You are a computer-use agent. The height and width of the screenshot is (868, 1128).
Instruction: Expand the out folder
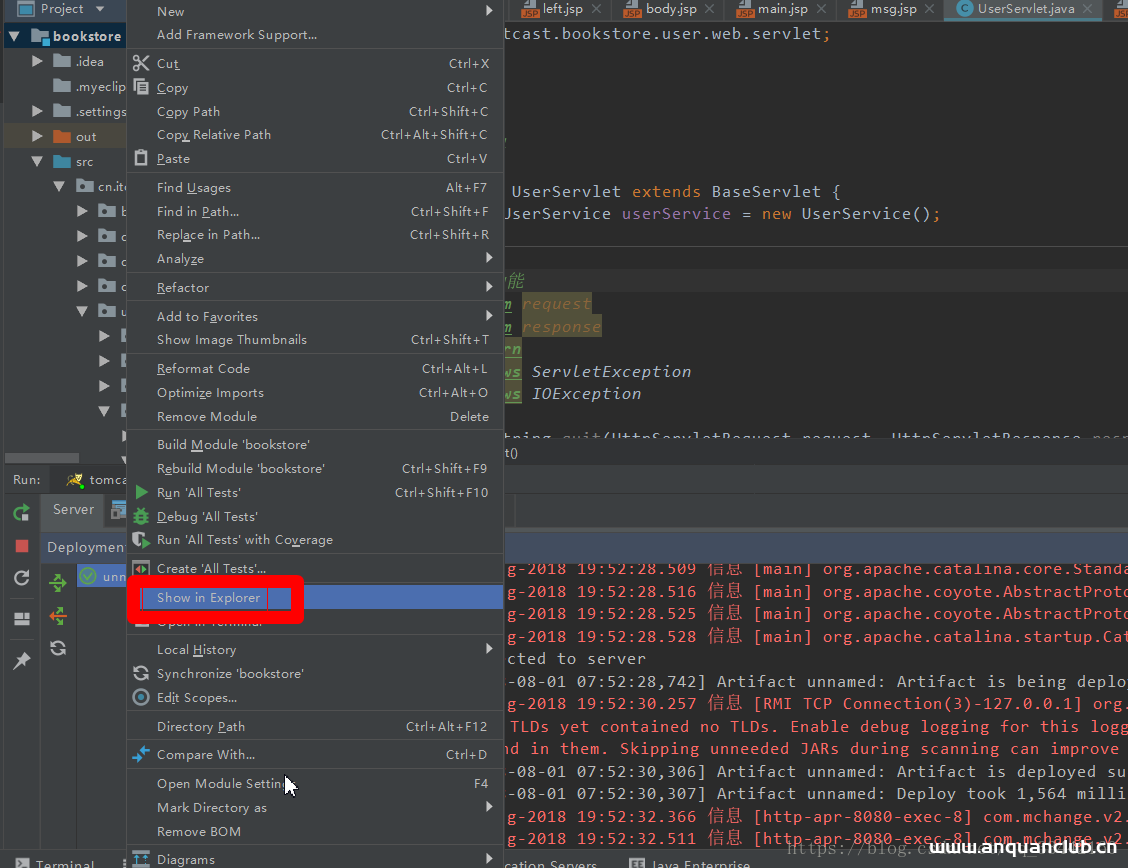pos(37,136)
